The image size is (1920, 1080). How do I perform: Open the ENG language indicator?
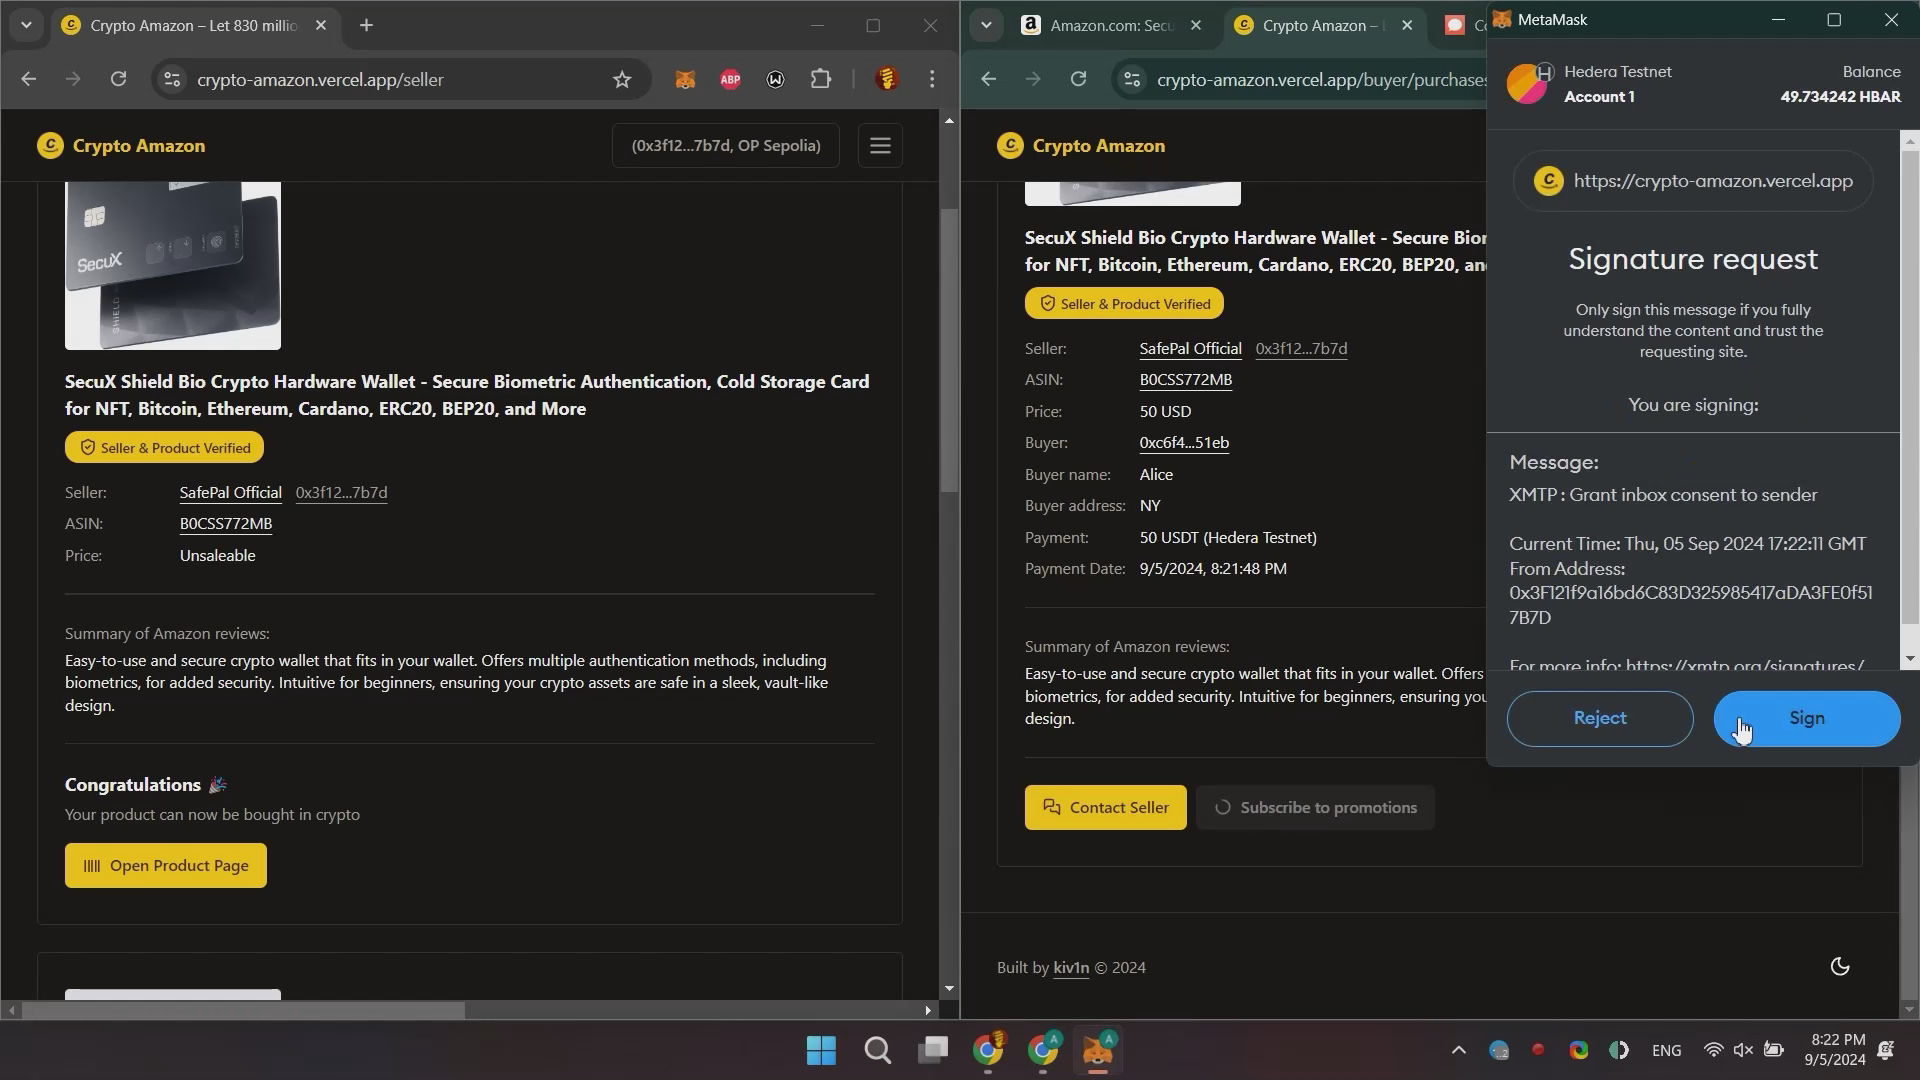tap(1666, 1050)
